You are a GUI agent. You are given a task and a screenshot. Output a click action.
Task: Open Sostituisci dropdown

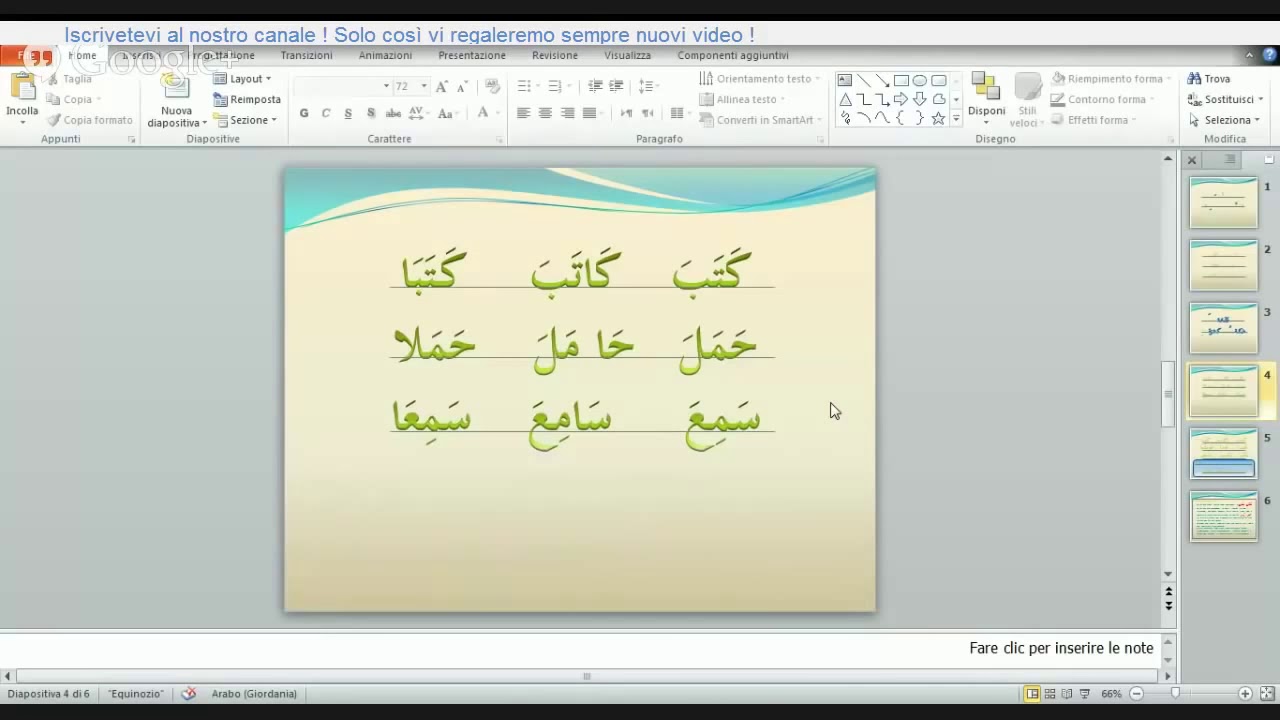click(1225, 99)
